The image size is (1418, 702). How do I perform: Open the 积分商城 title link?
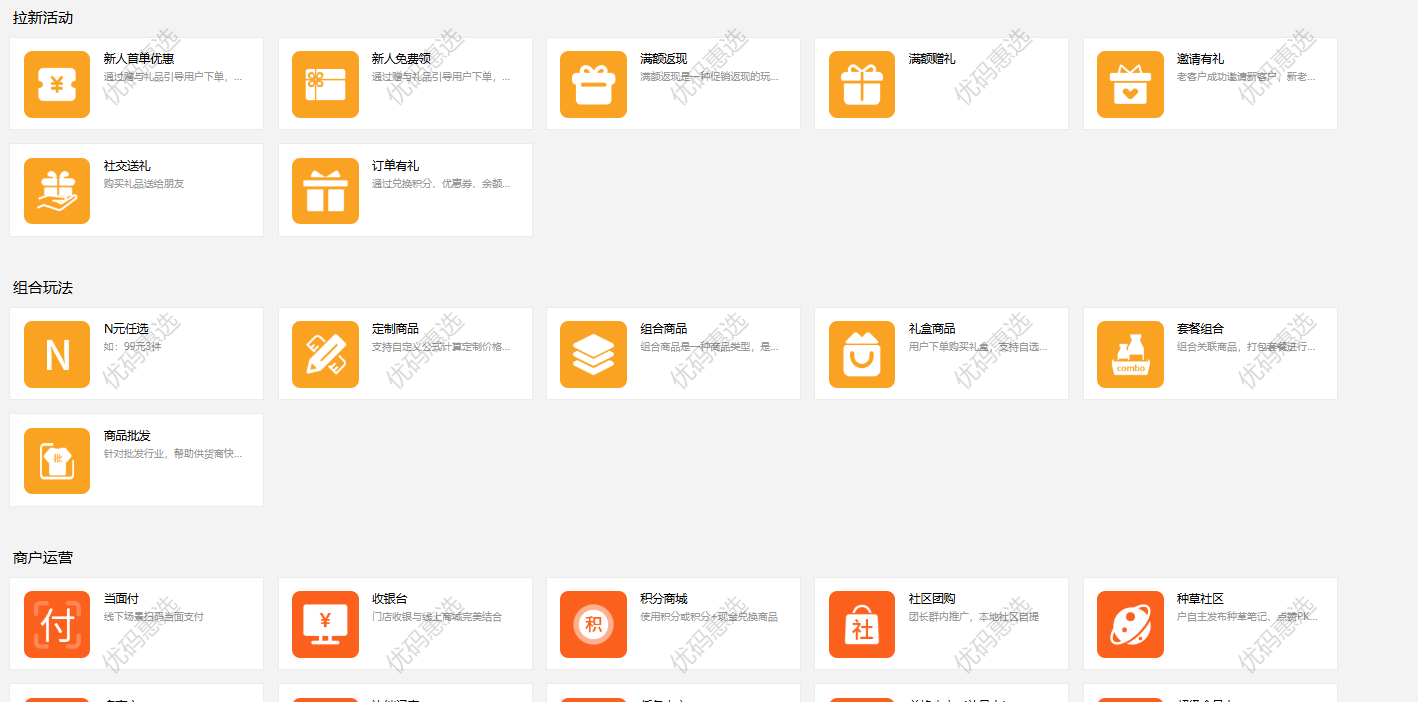tap(664, 599)
